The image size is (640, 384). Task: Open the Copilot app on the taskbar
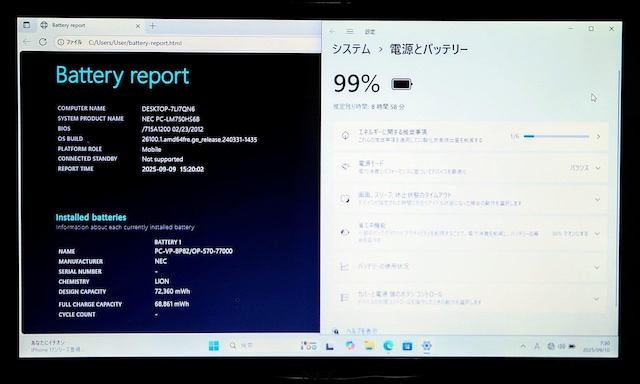click(x=350, y=346)
